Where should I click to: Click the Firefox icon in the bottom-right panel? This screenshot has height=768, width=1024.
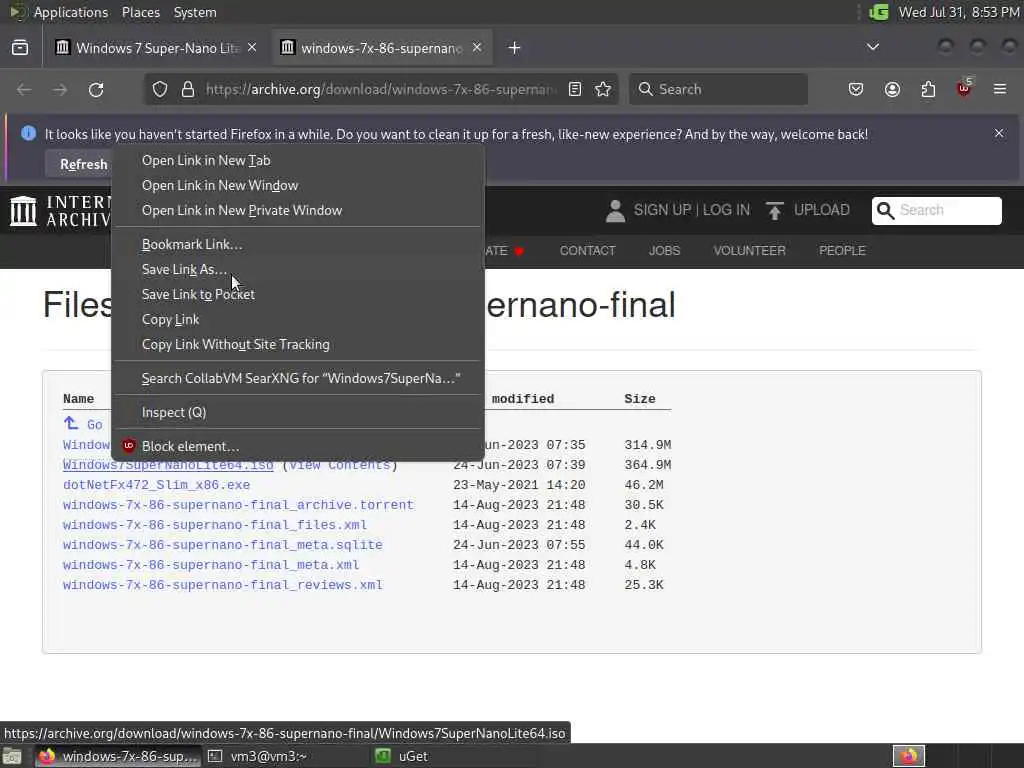coord(909,756)
